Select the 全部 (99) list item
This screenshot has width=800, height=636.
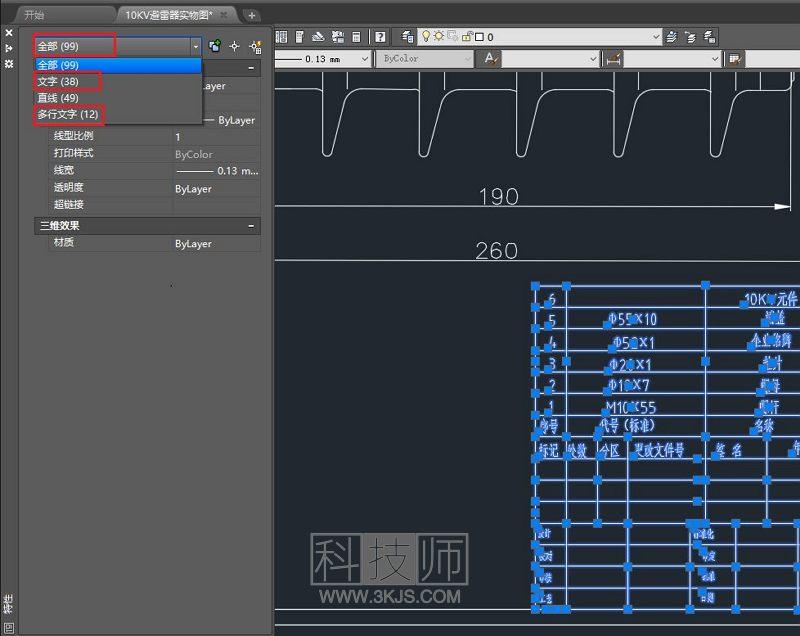[x=118, y=65]
